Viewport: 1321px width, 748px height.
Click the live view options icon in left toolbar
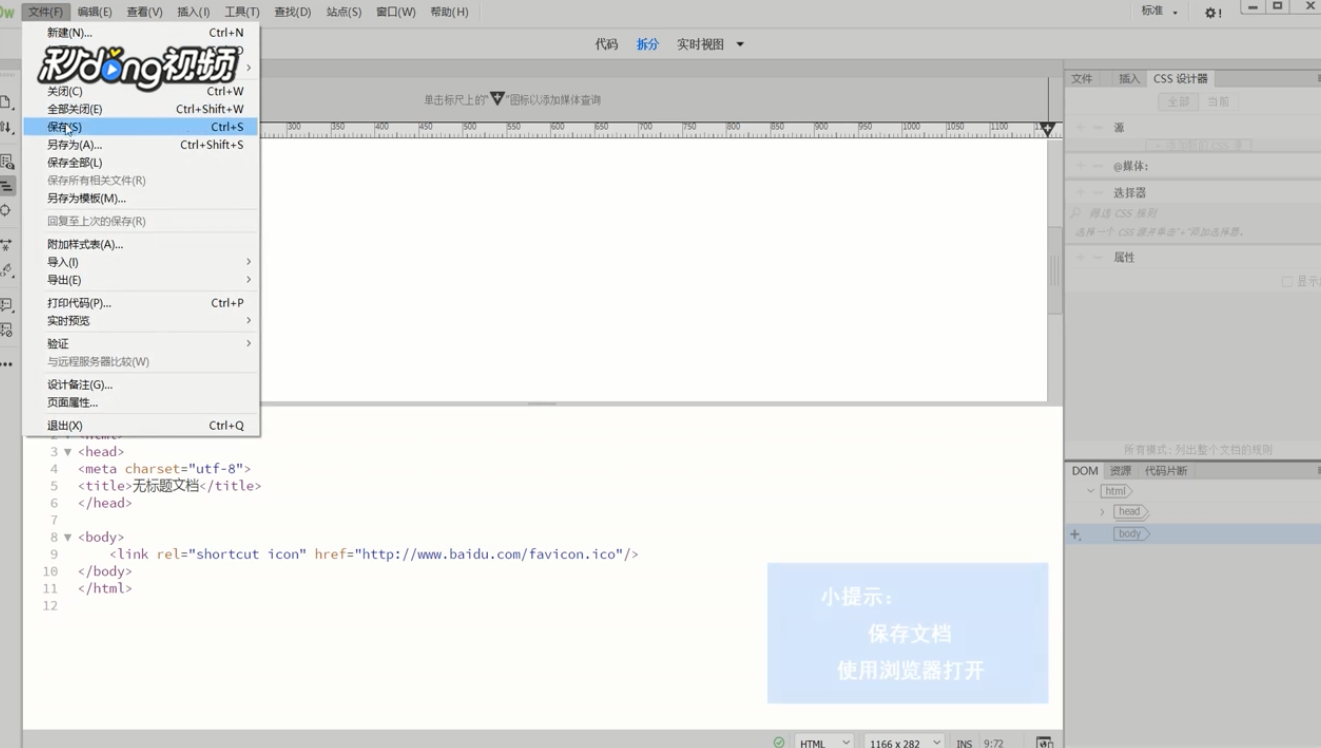tap(6, 161)
